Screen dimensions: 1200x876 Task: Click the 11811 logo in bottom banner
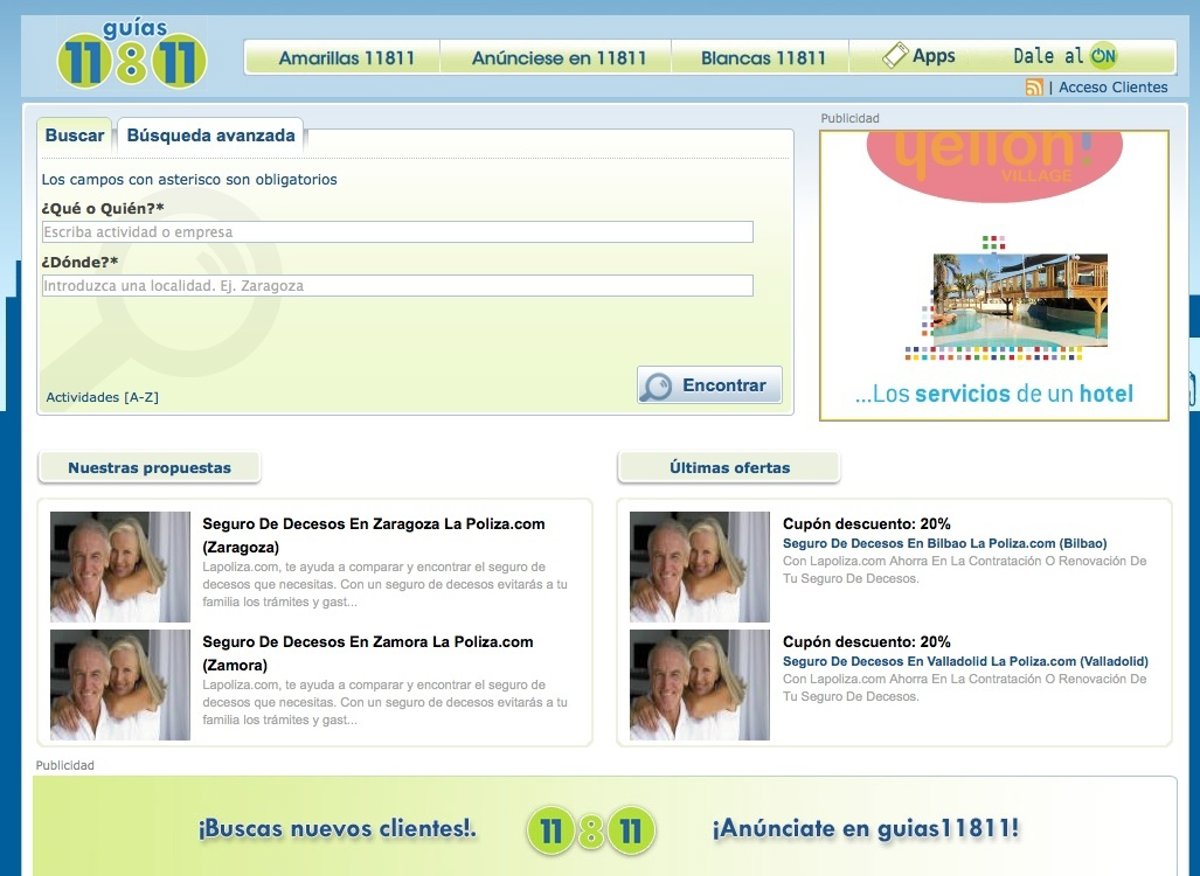pos(591,830)
